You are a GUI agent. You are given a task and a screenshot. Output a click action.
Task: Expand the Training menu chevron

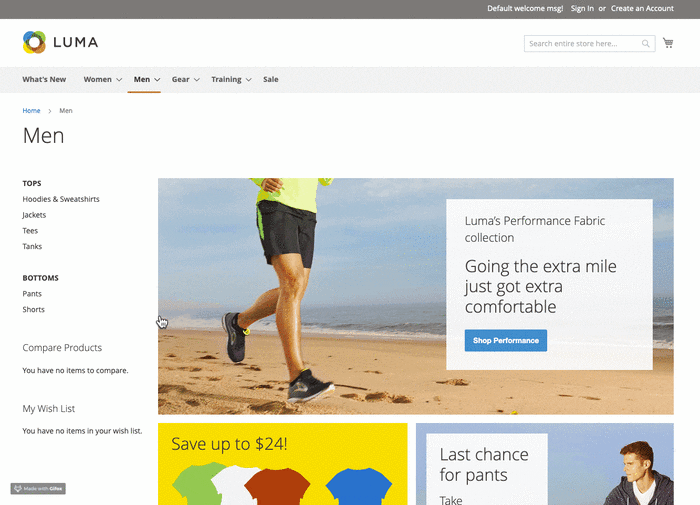click(248, 80)
